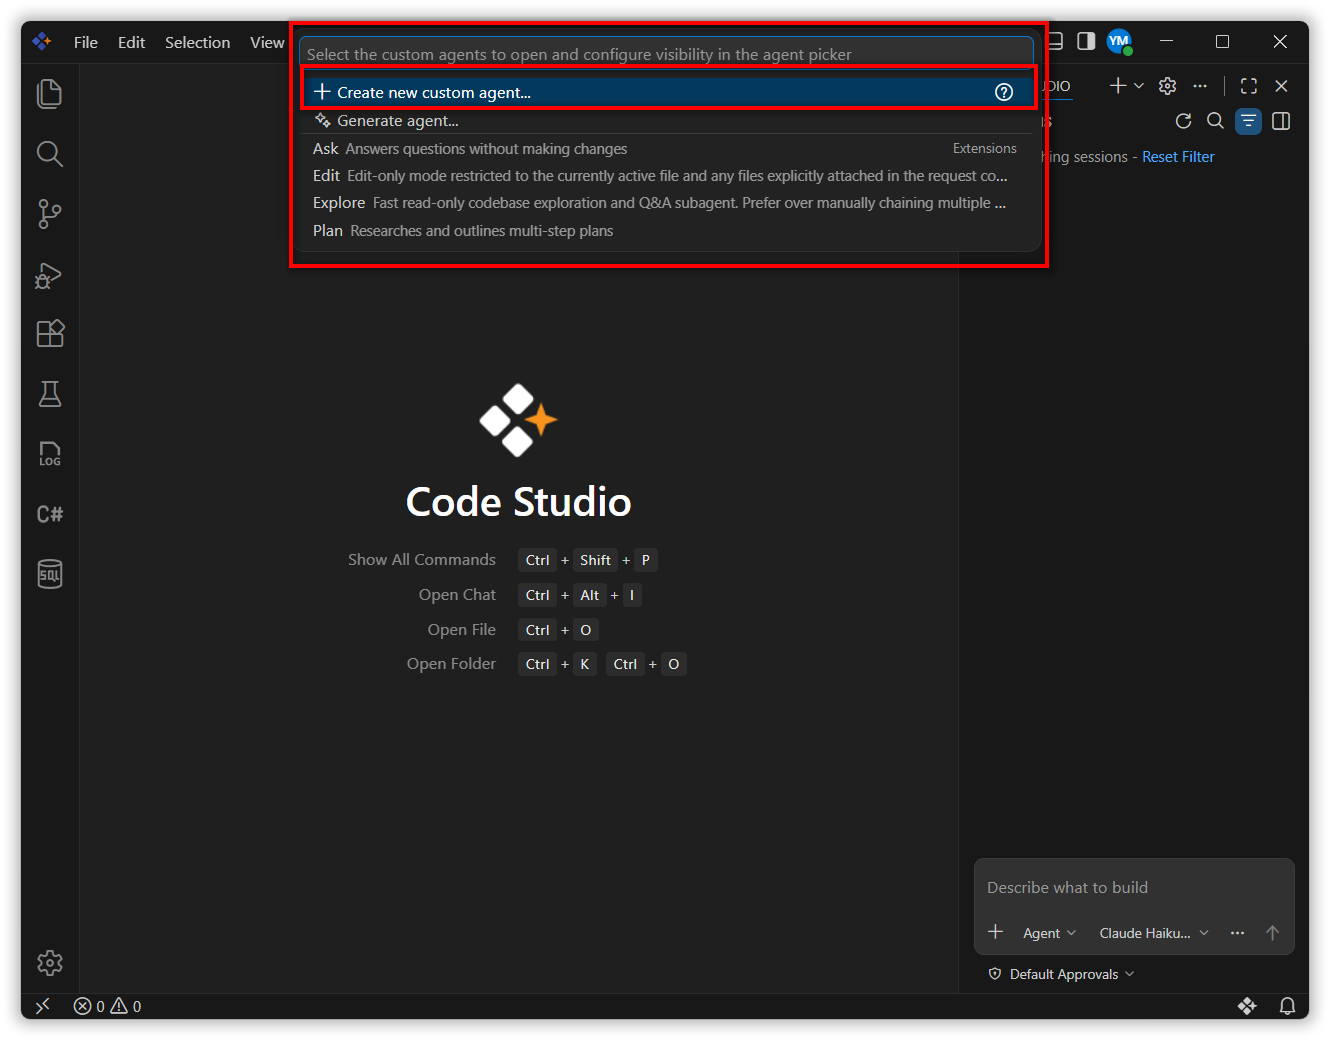Viewport: 1330px width, 1040px height.
Task: Expand the new chat dropdown chevron
Action: tap(1139, 86)
